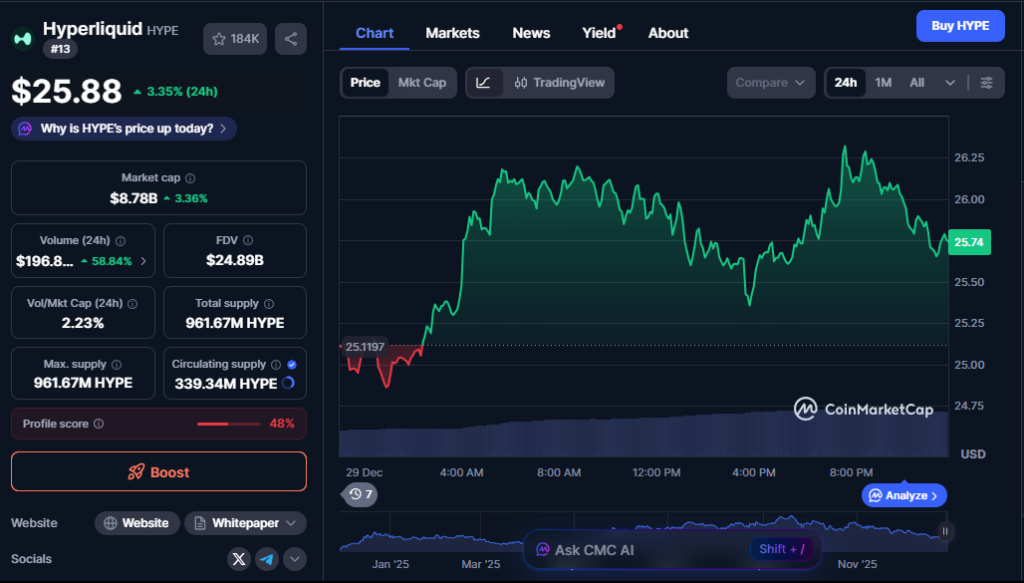Screen dimensions: 1024x583
Task: Open Hyperliquid's X social icon
Action: 238,559
